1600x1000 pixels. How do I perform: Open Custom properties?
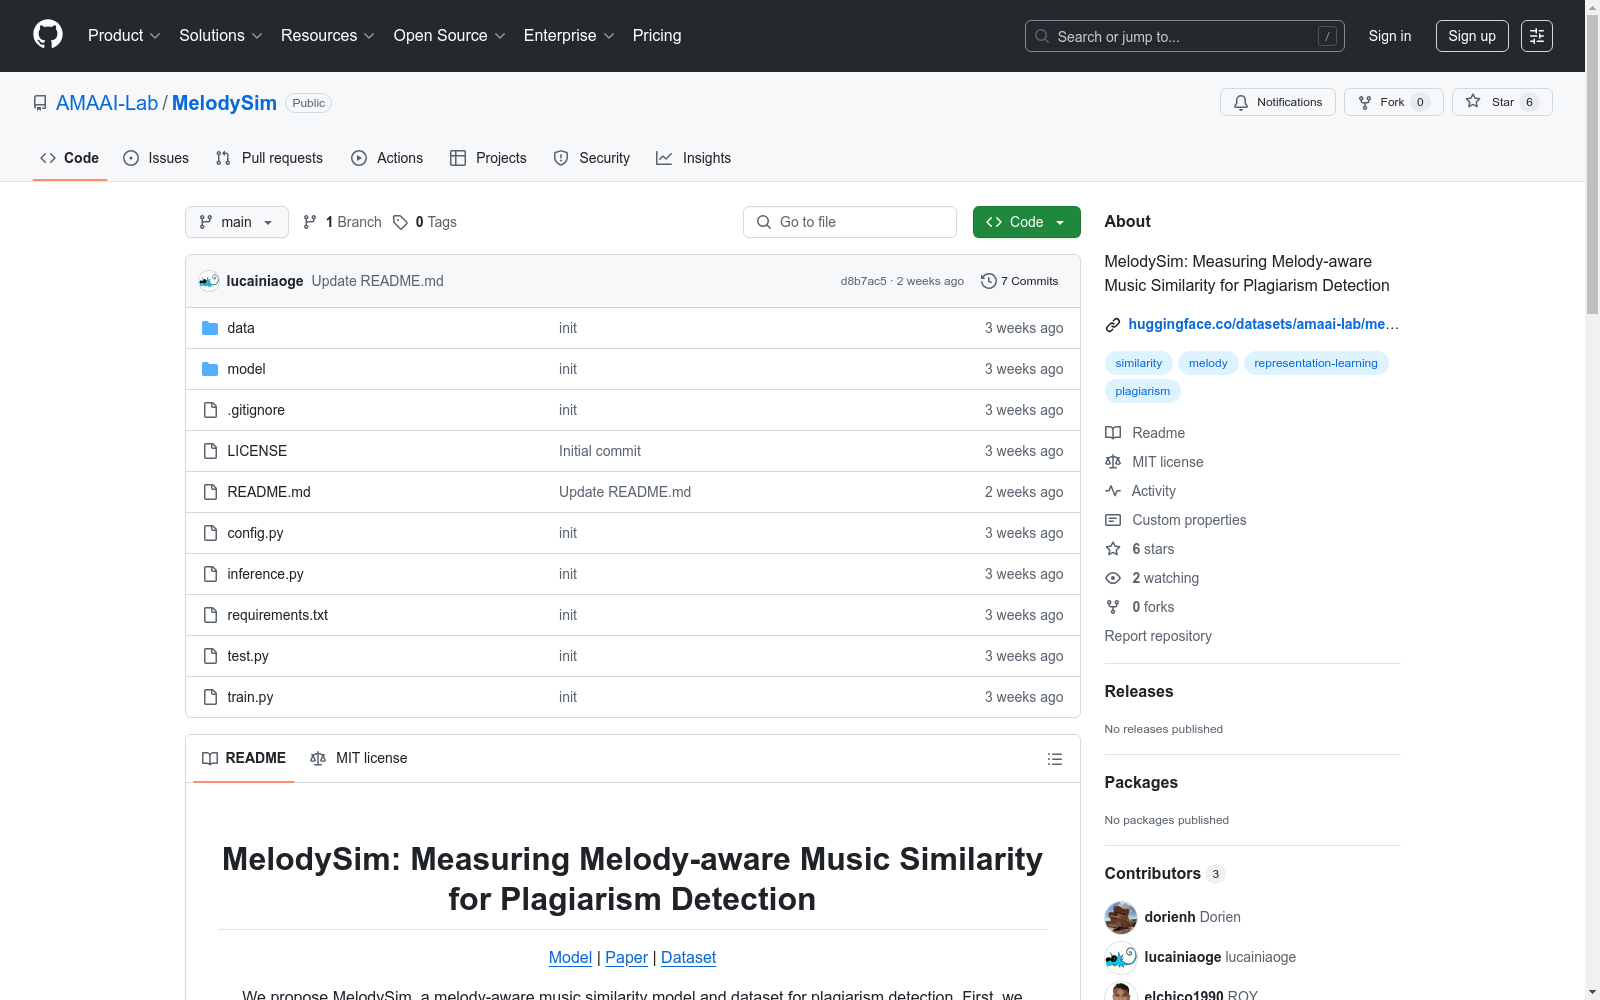click(x=1176, y=520)
